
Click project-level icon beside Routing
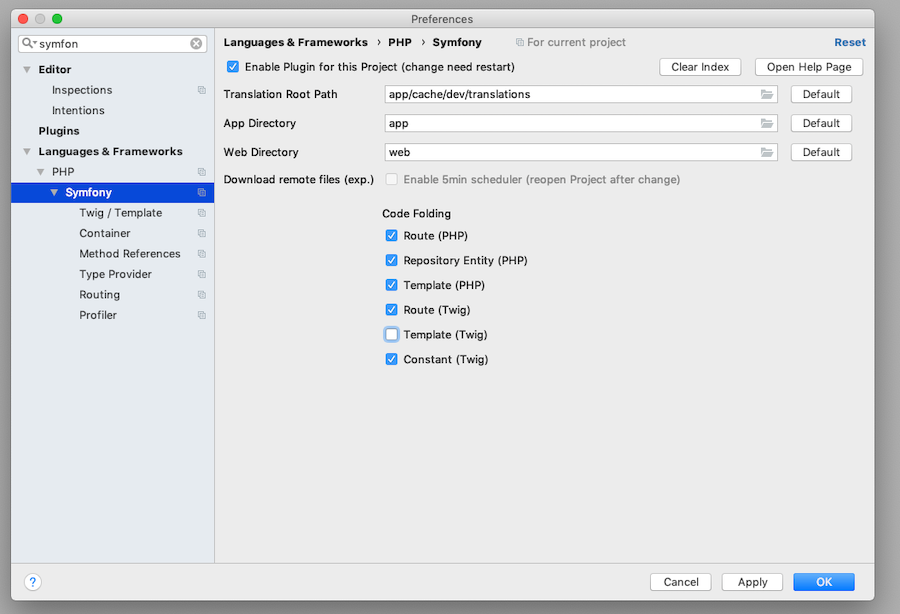tap(201, 294)
